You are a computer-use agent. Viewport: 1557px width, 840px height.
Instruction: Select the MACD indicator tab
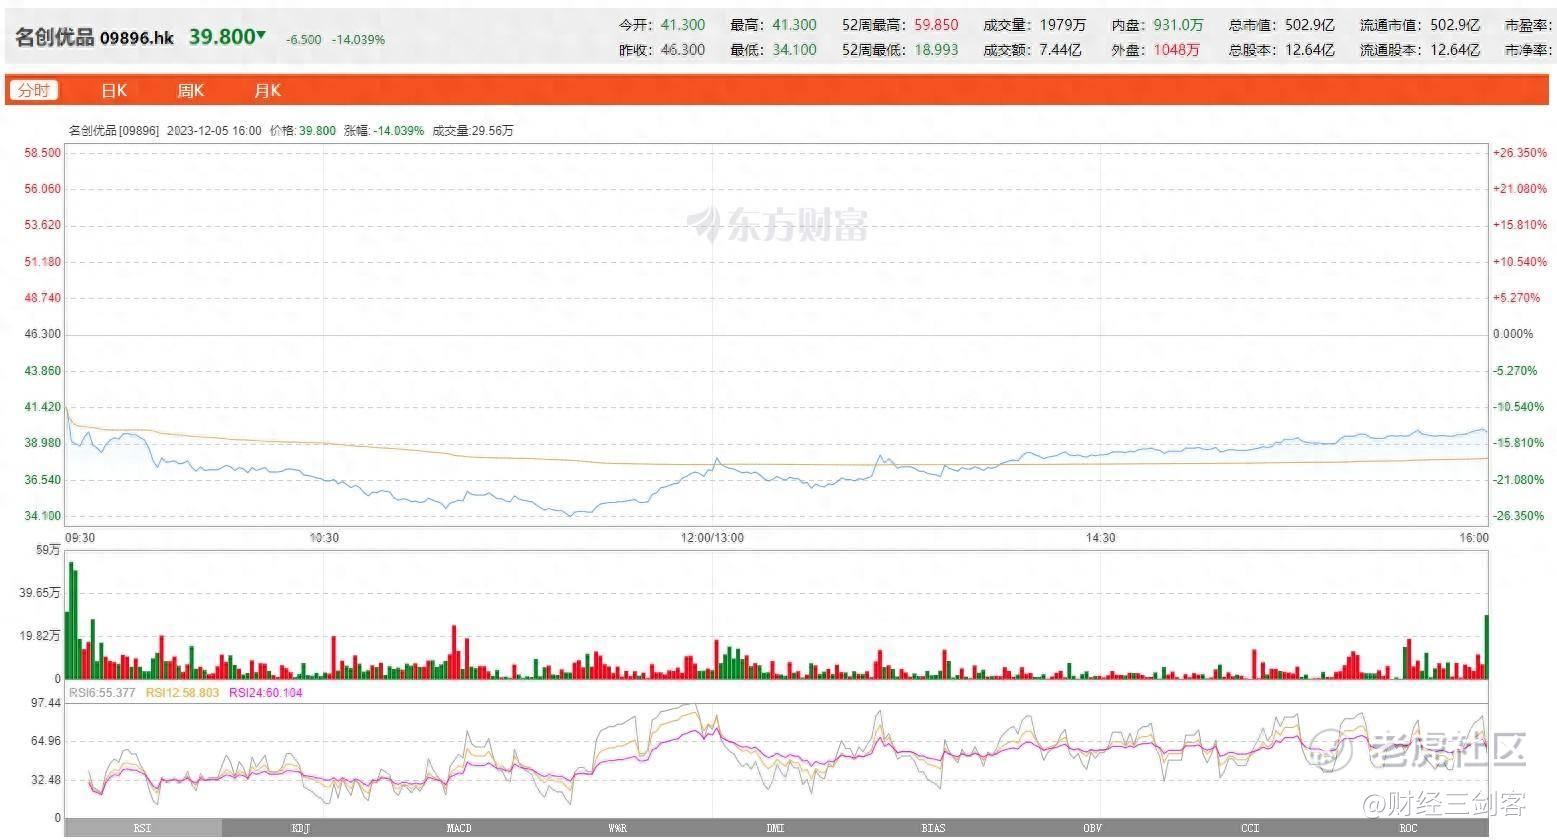[x=459, y=828]
